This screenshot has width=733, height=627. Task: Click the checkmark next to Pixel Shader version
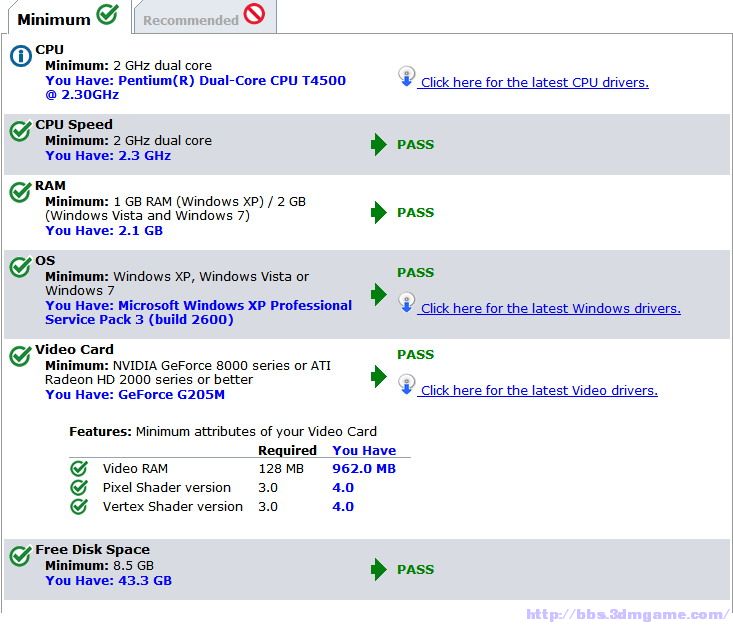click(79, 487)
